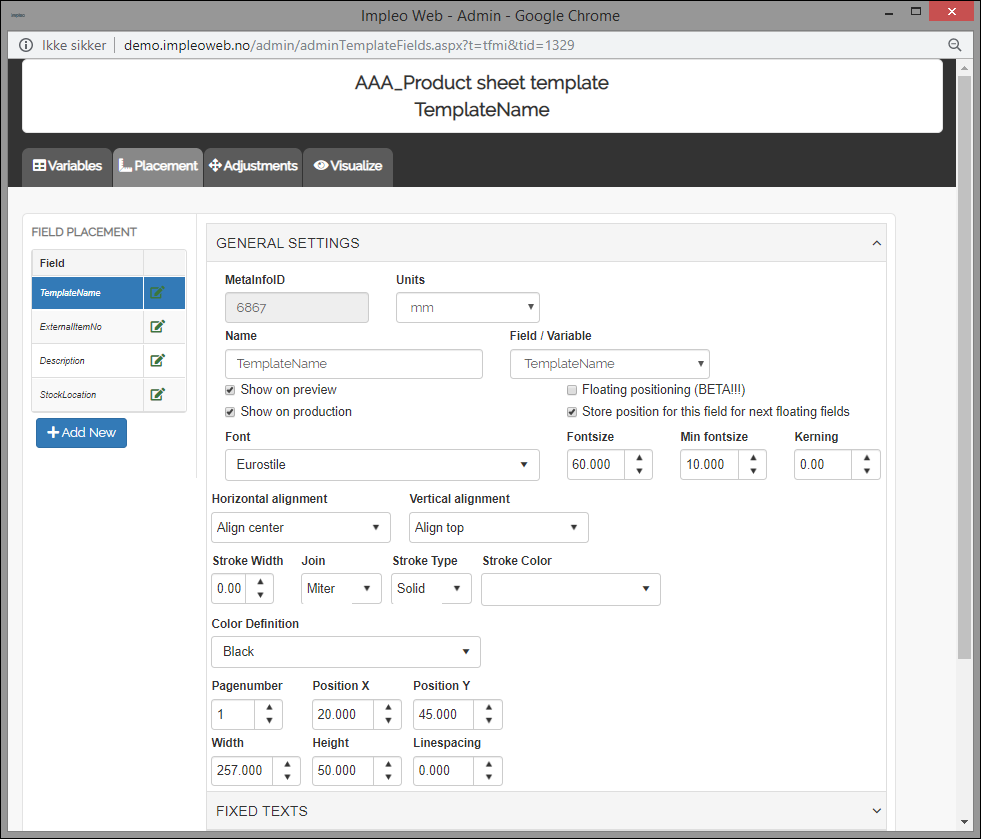Enable Floating positioning (BETA!!!) checkbox
Viewport: 981px width, 839px height.
[x=572, y=390]
